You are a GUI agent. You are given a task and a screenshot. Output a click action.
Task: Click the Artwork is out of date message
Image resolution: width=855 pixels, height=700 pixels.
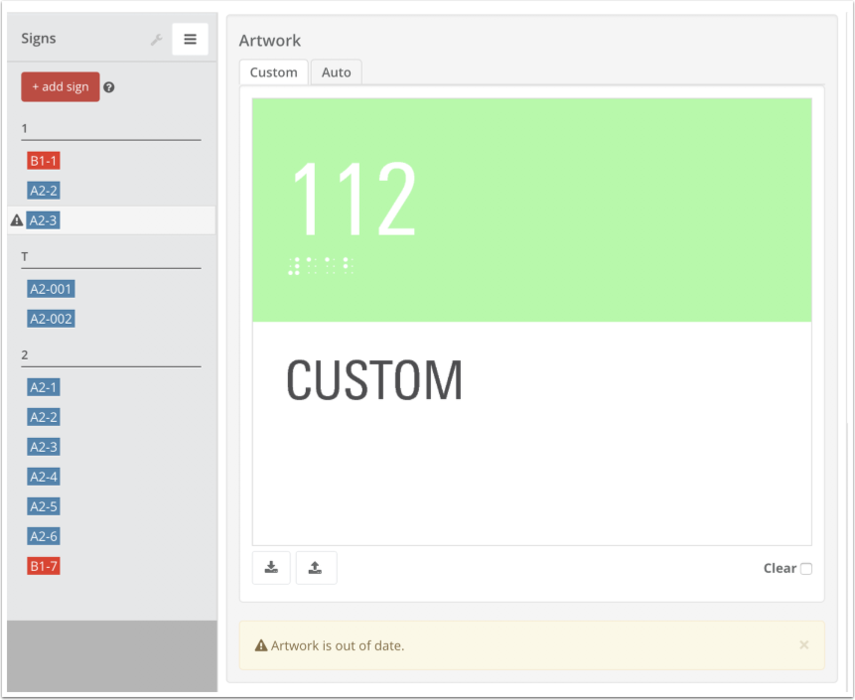point(338,645)
